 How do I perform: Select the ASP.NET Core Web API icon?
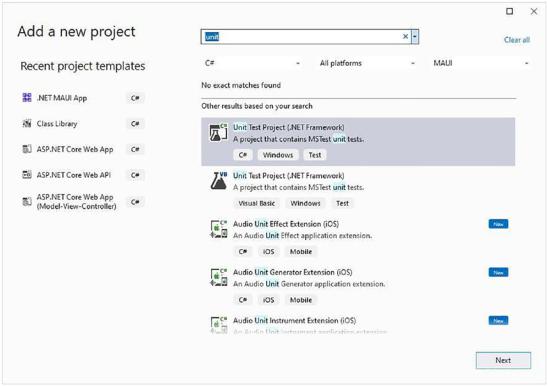[x=27, y=174]
